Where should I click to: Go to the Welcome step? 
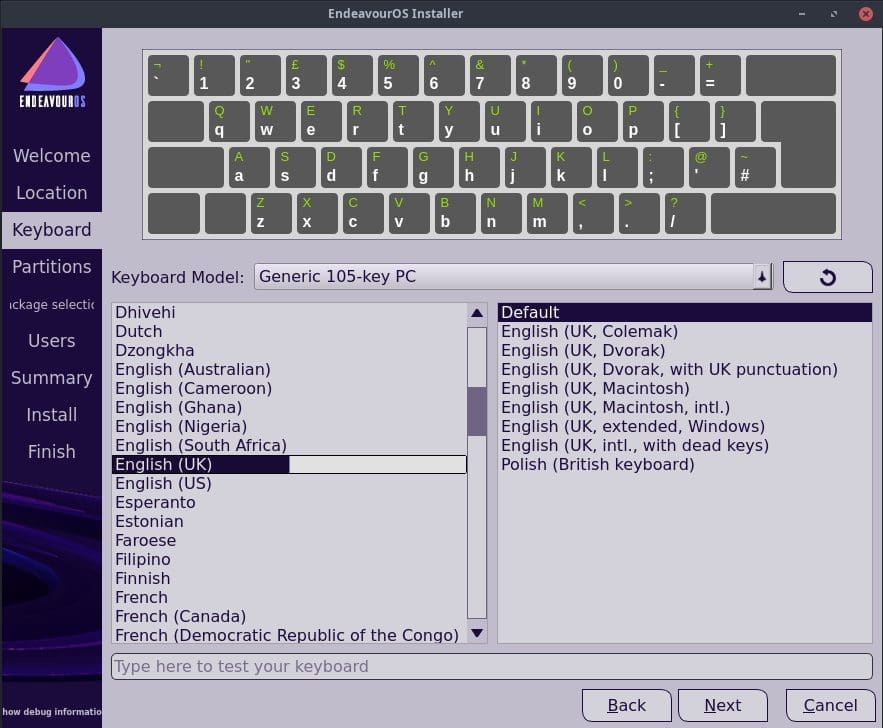[52, 156]
